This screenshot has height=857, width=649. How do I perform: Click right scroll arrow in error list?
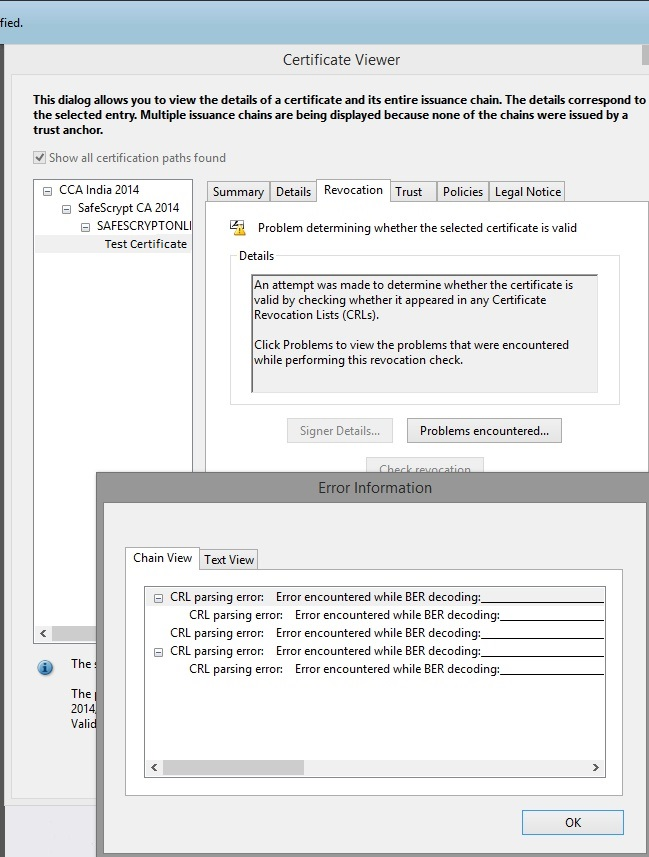click(x=595, y=767)
